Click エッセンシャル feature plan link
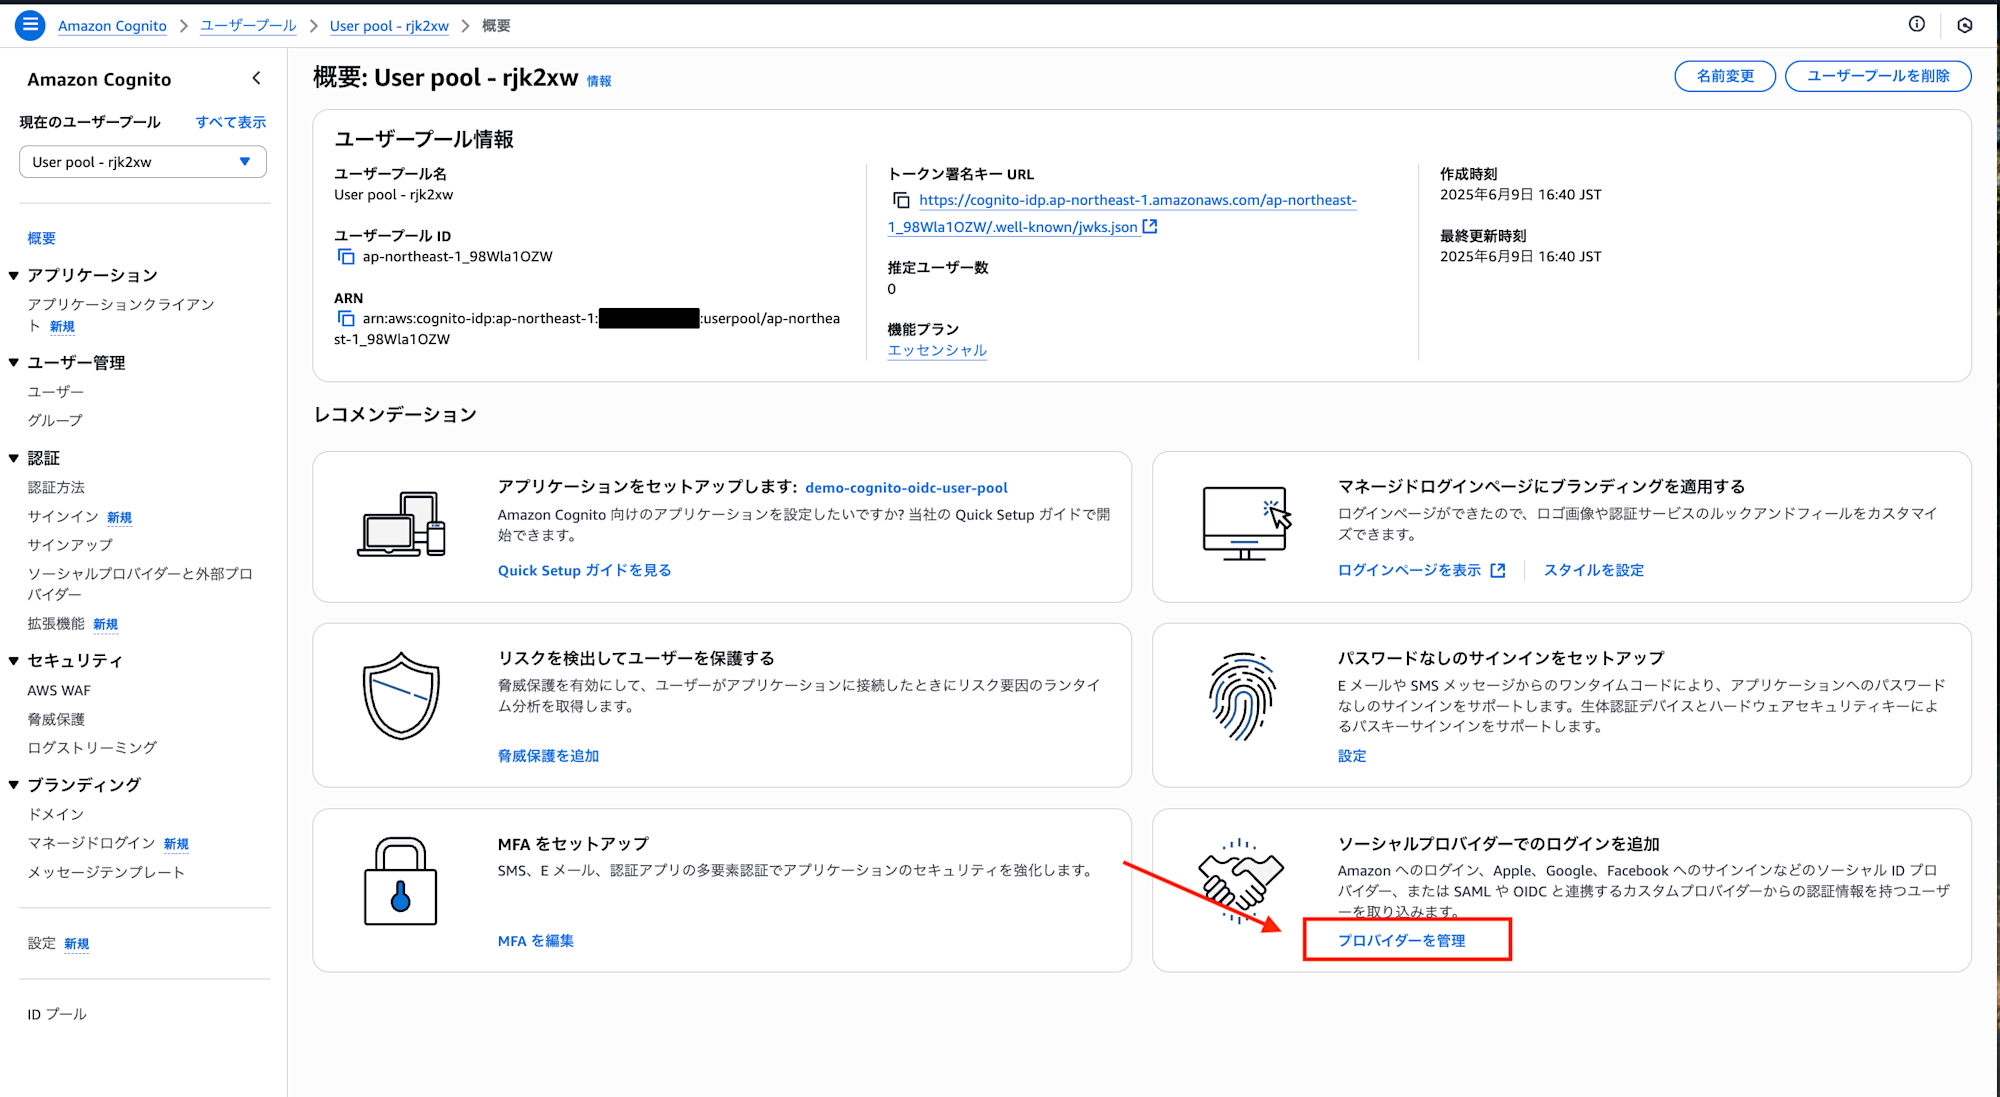 click(937, 351)
